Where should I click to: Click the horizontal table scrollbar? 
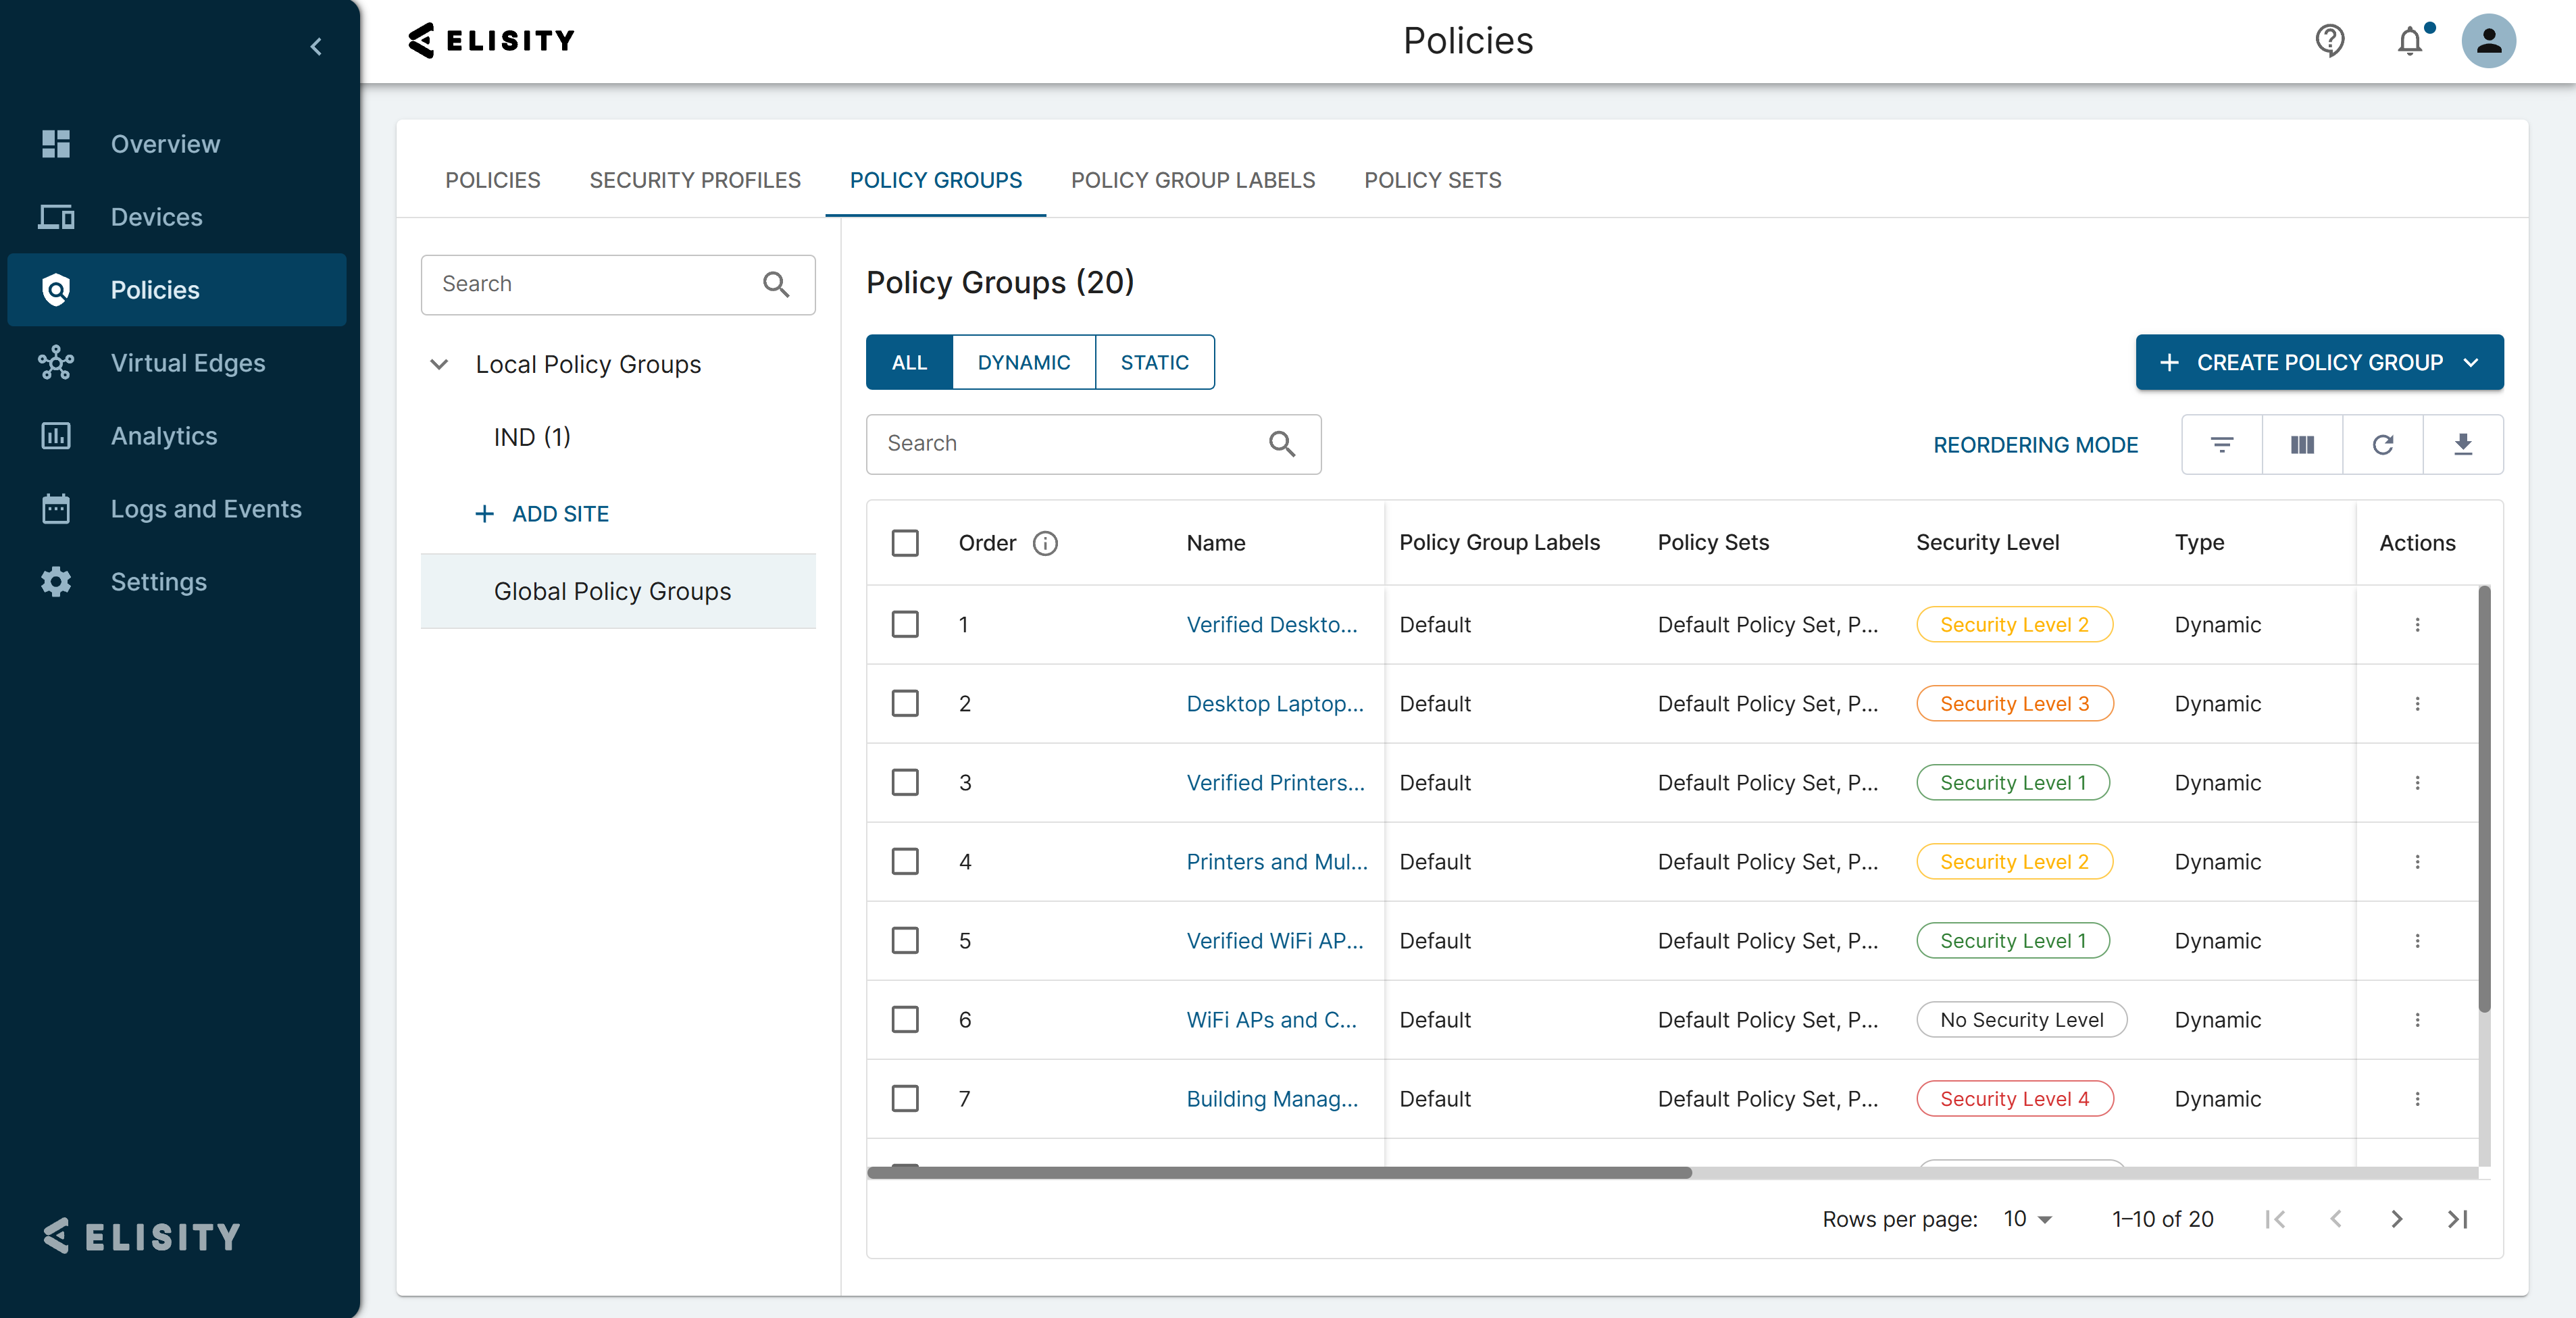[1279, 1172]
